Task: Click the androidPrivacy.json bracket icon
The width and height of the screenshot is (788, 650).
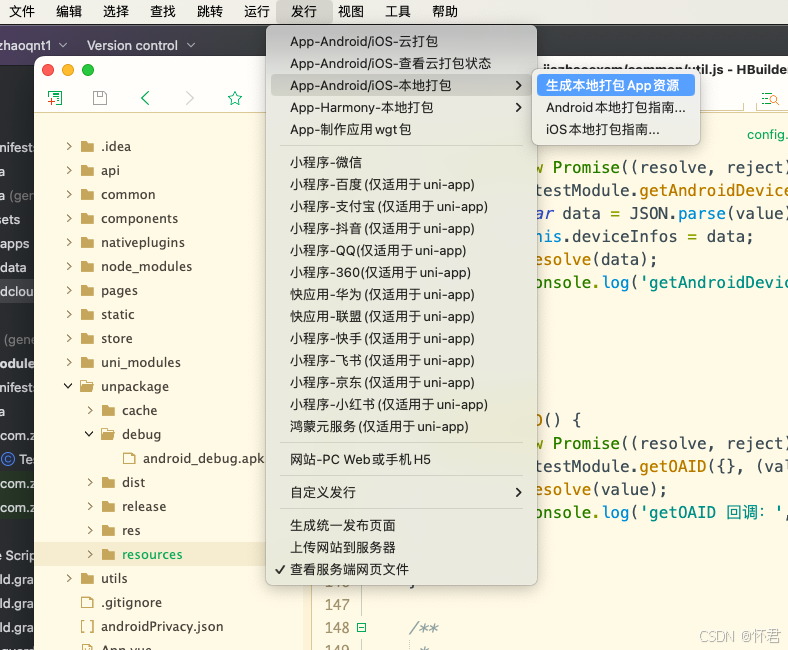Action: pyautogui.click(x=87, y=626)
